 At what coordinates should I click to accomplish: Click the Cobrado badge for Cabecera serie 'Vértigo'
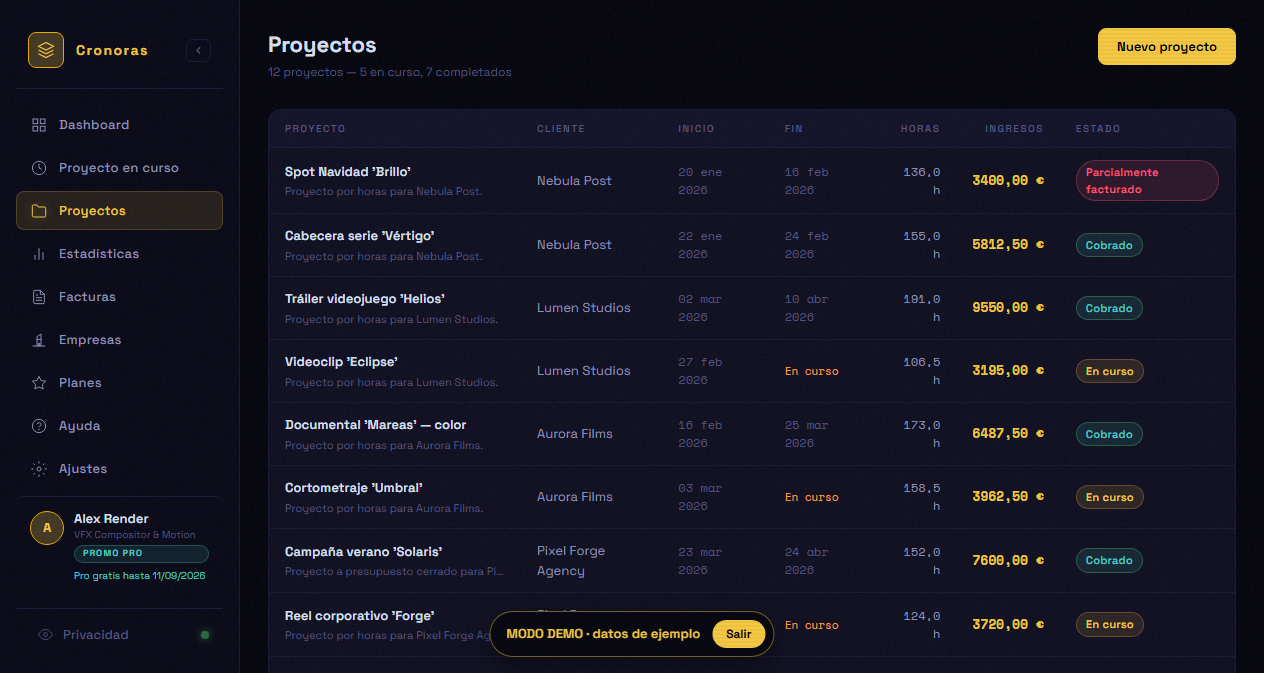[x=1109, y=245]
